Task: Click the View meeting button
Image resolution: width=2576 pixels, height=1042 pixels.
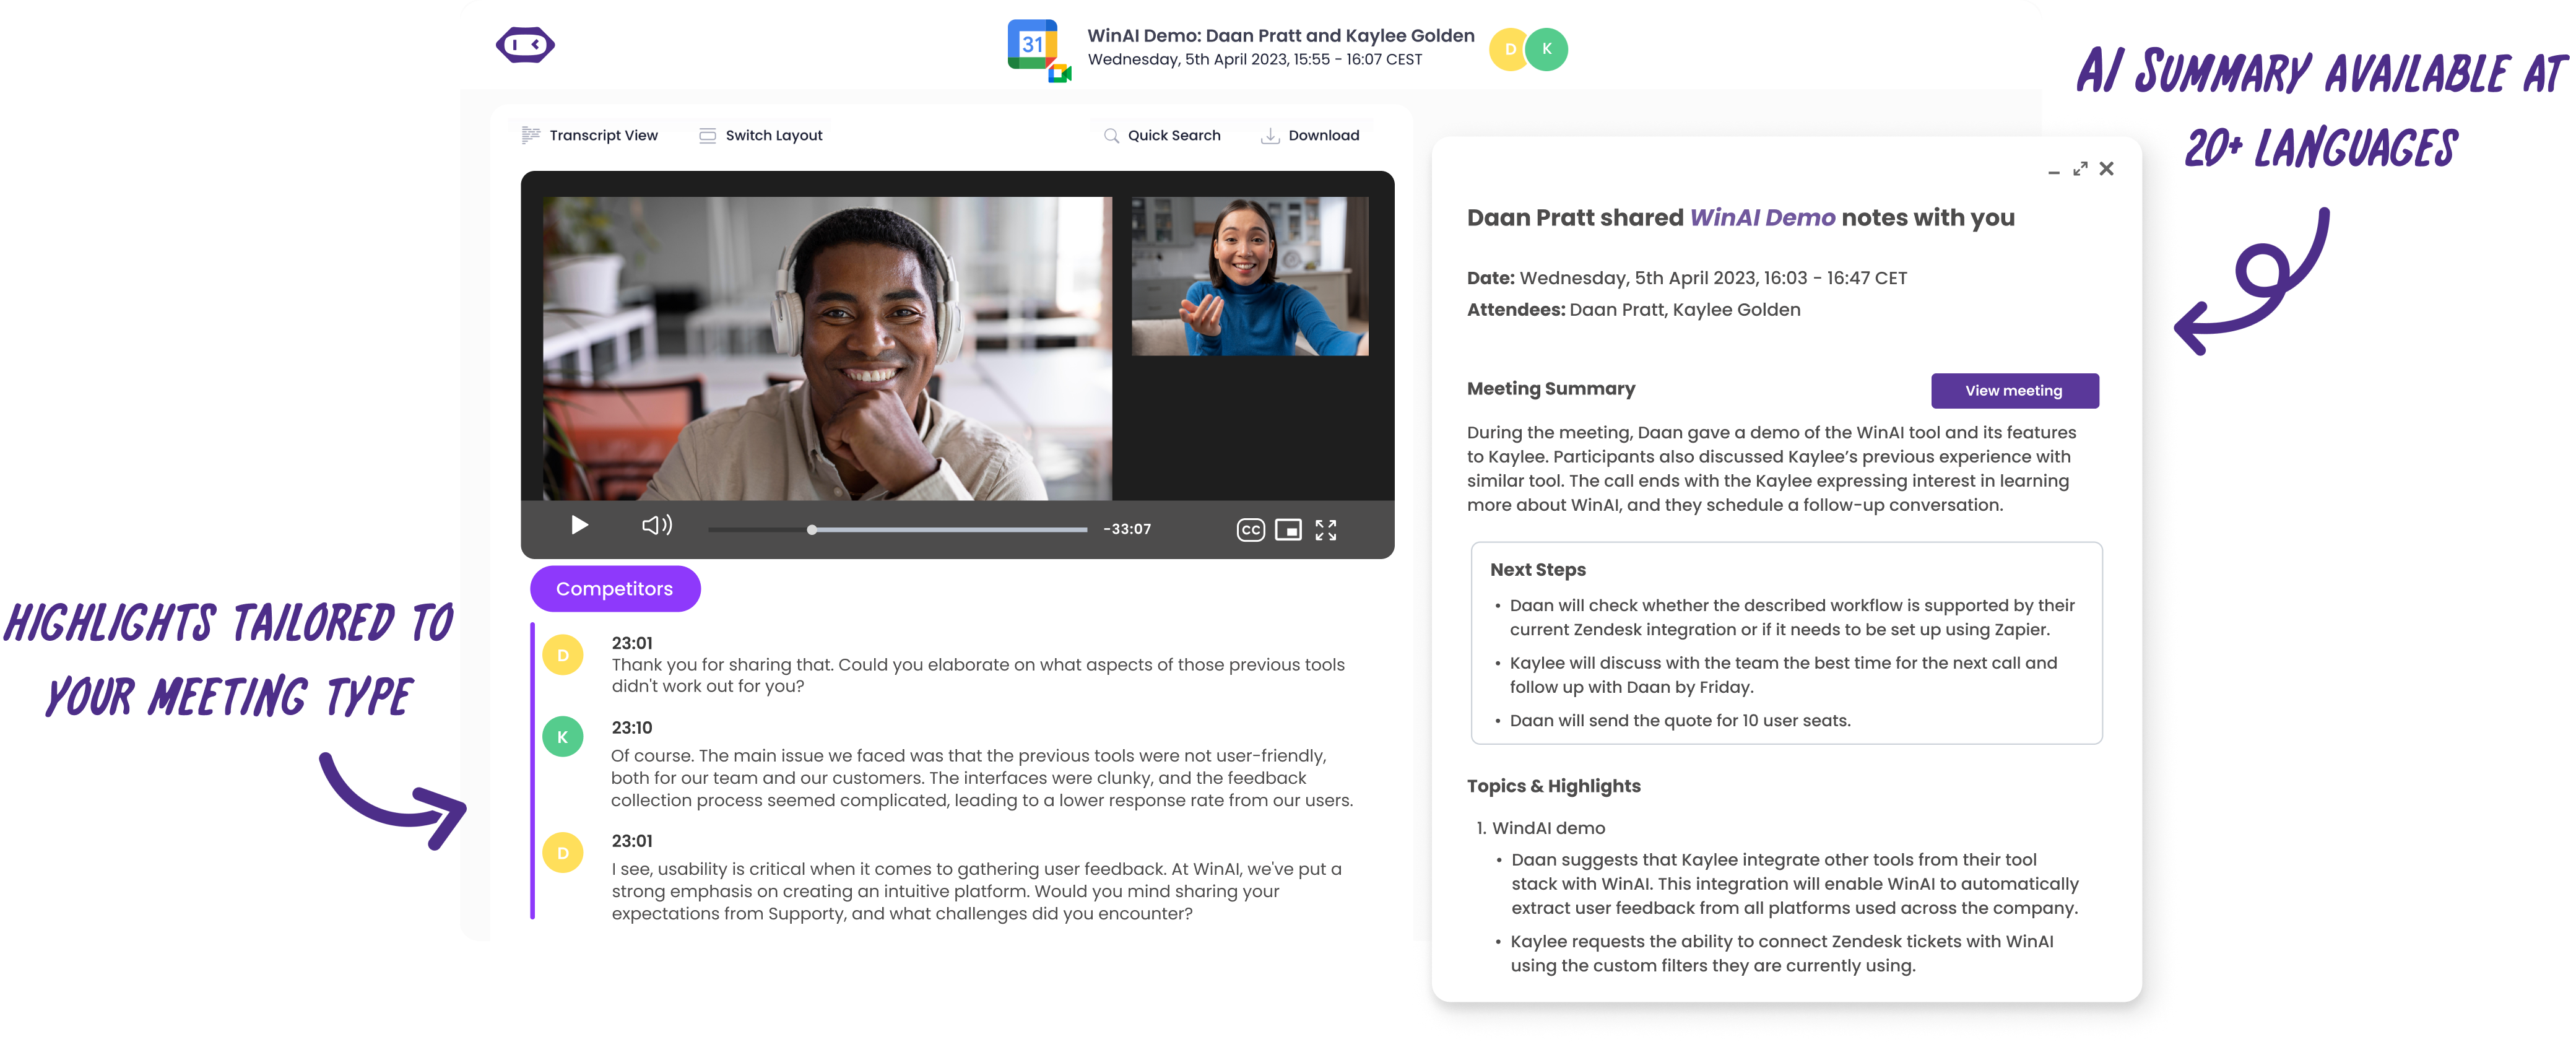Action: click(2014, 390)
